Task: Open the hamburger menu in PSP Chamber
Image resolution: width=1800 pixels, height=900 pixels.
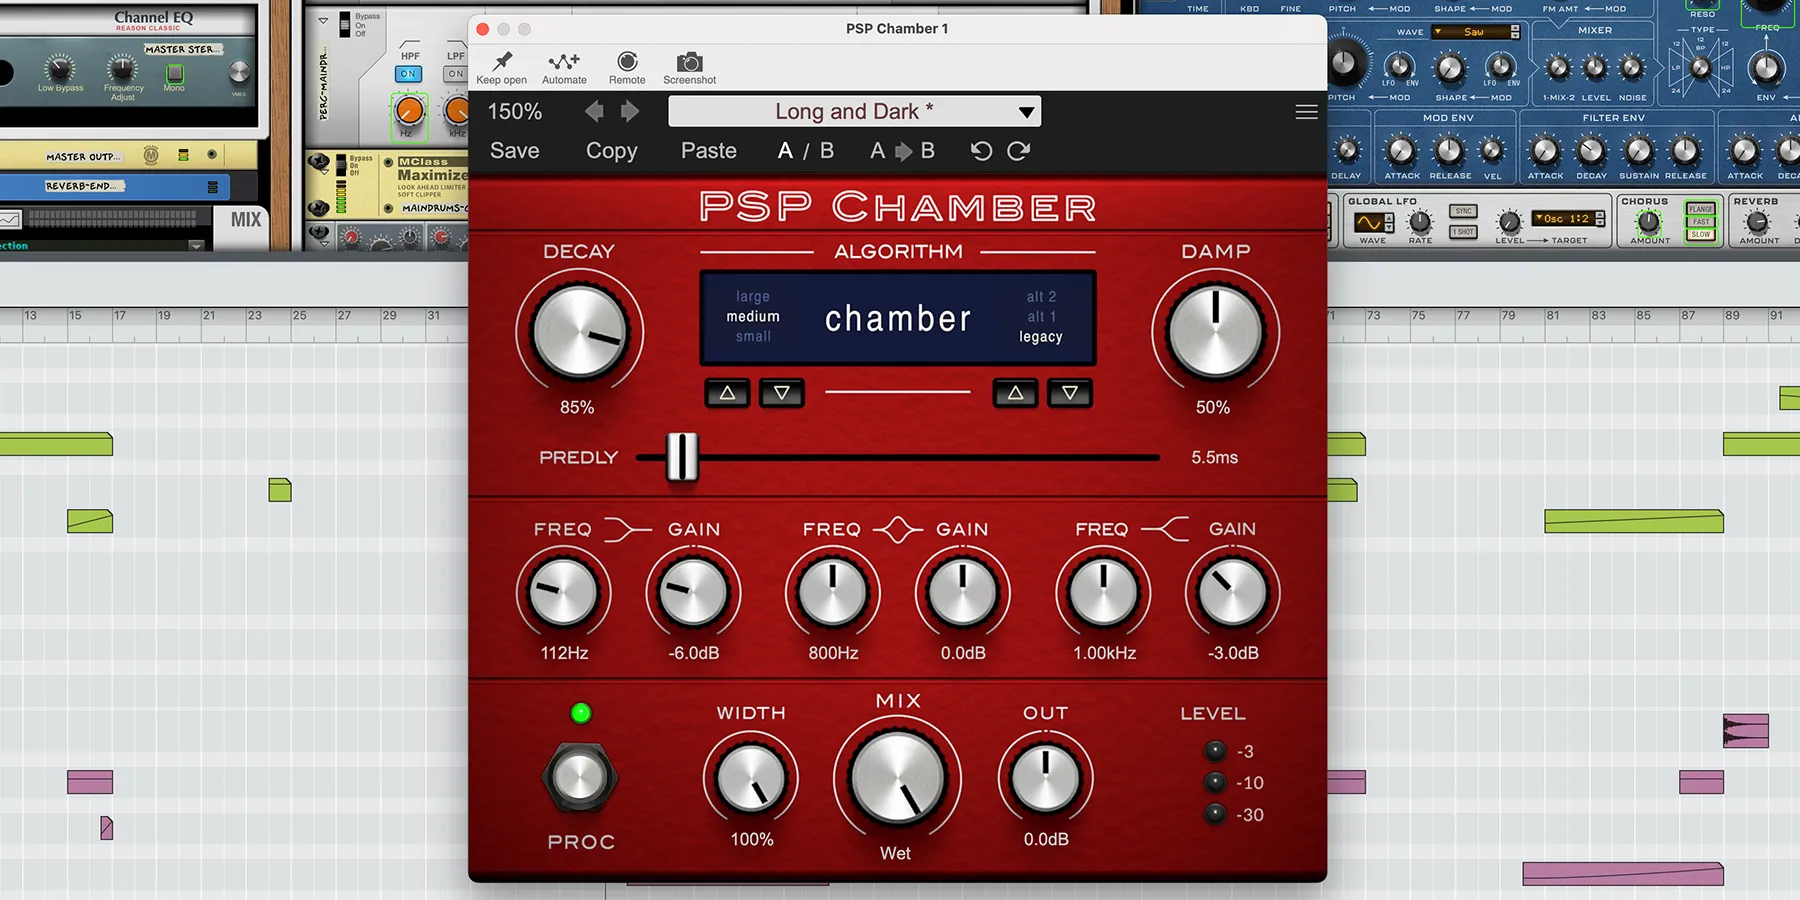Action: point(1305,112)
